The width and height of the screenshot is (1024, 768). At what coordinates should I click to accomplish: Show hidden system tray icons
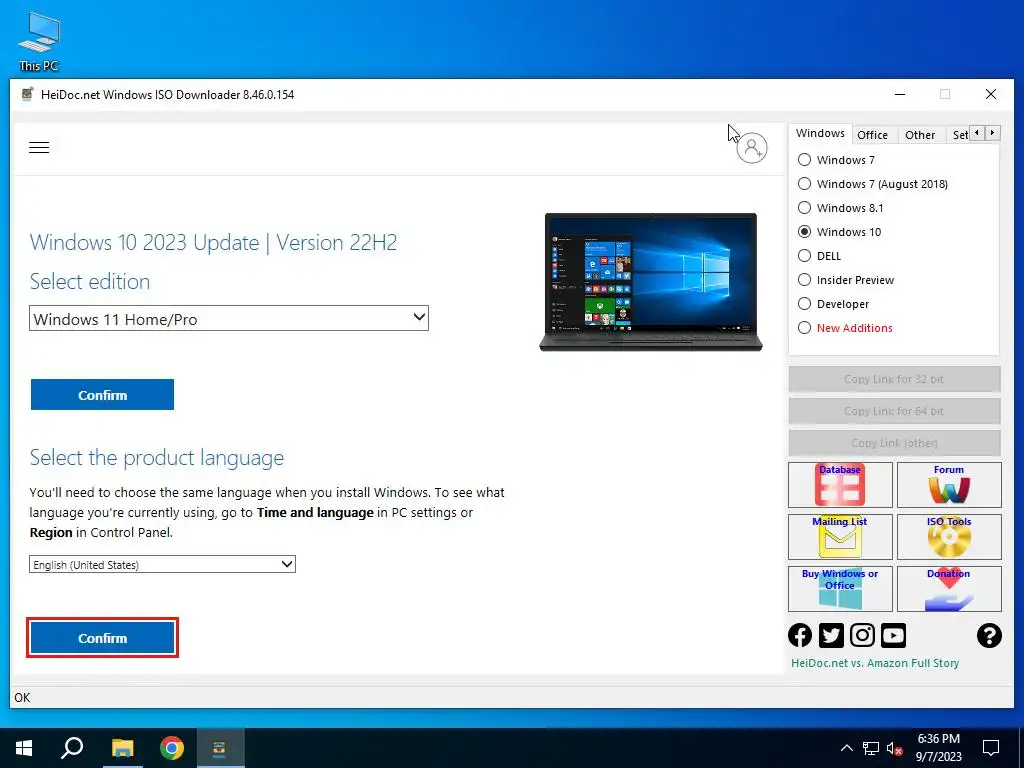(846, 748)
